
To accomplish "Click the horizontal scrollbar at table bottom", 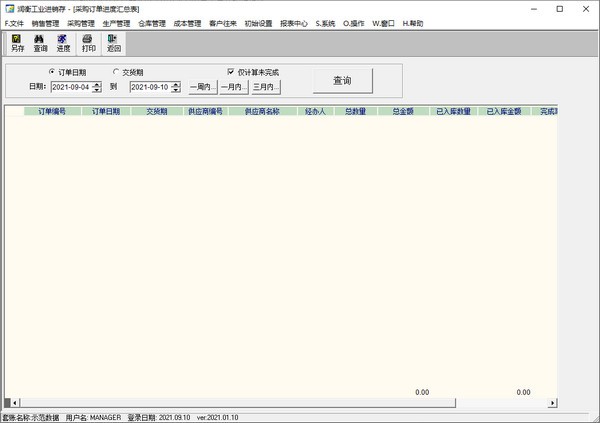I will click(280, 403).
